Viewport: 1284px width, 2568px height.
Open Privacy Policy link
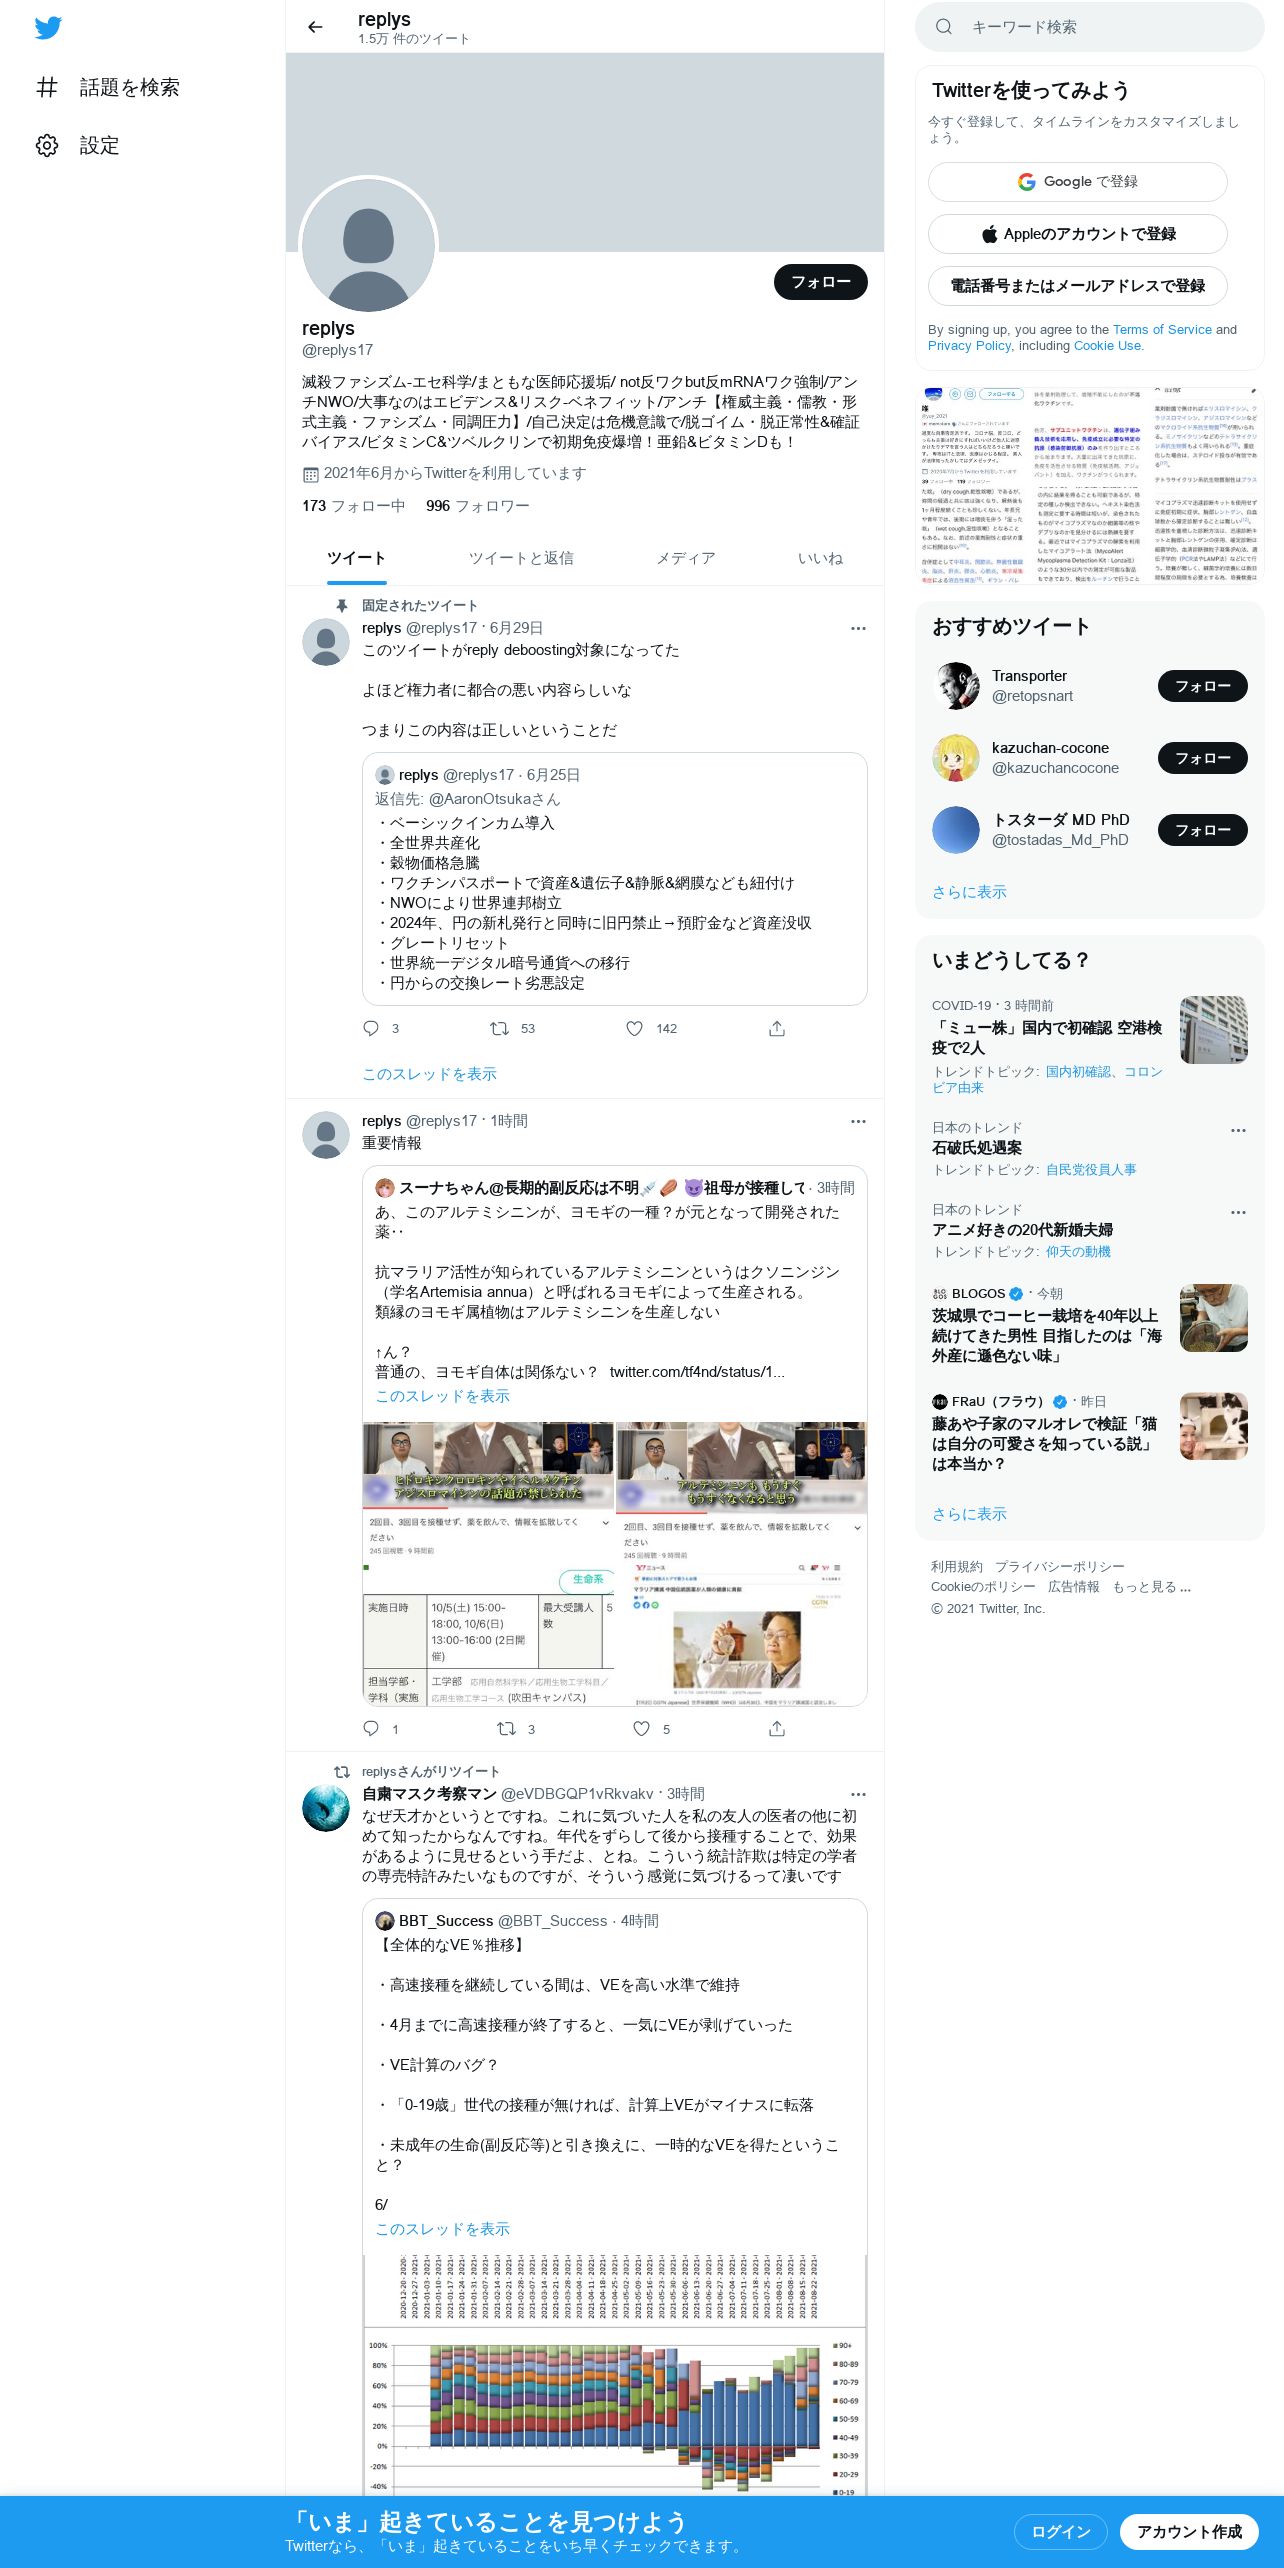(970, 345)
